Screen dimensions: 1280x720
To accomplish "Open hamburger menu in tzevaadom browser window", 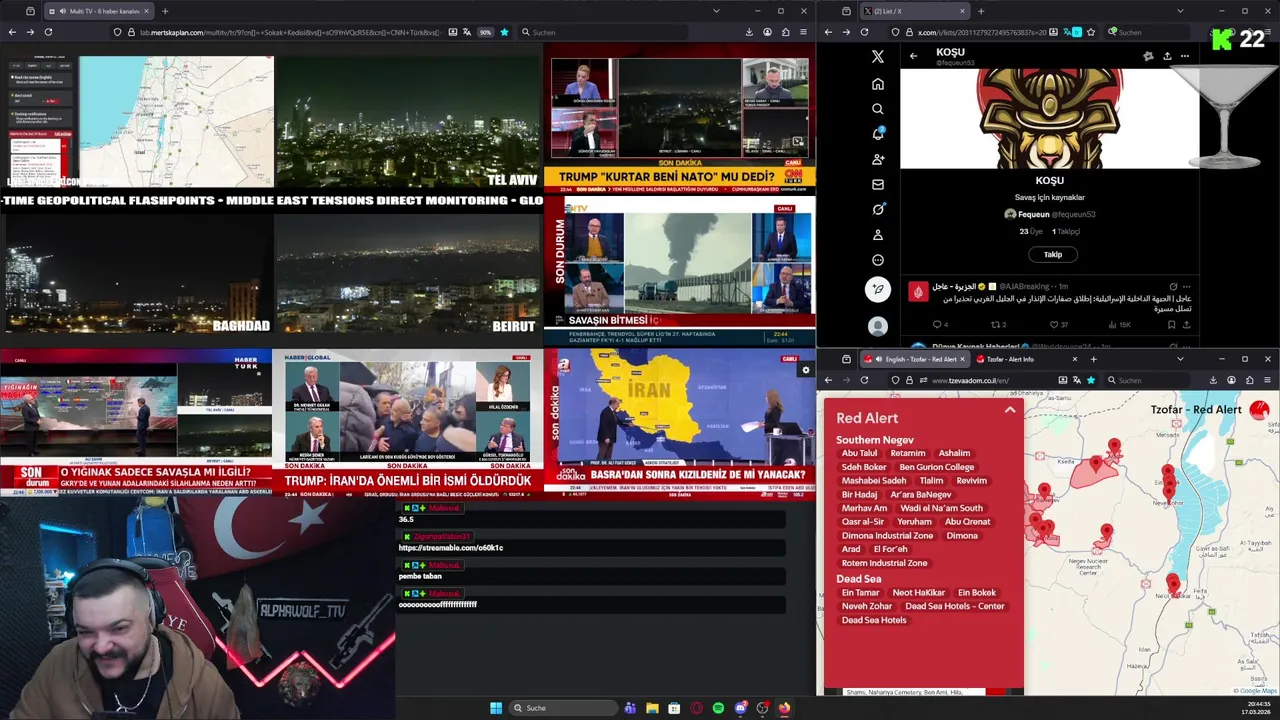I will coord(1267,380).
